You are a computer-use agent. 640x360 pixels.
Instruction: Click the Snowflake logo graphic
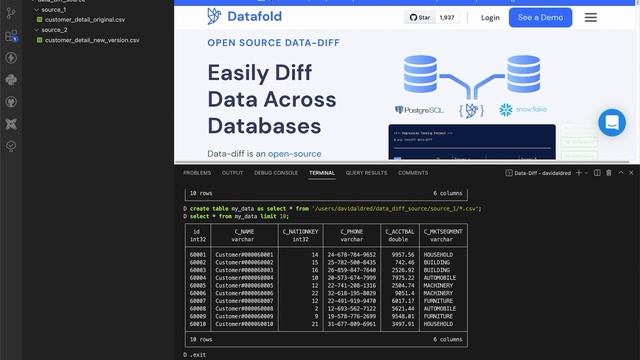[x=523, y=109]
